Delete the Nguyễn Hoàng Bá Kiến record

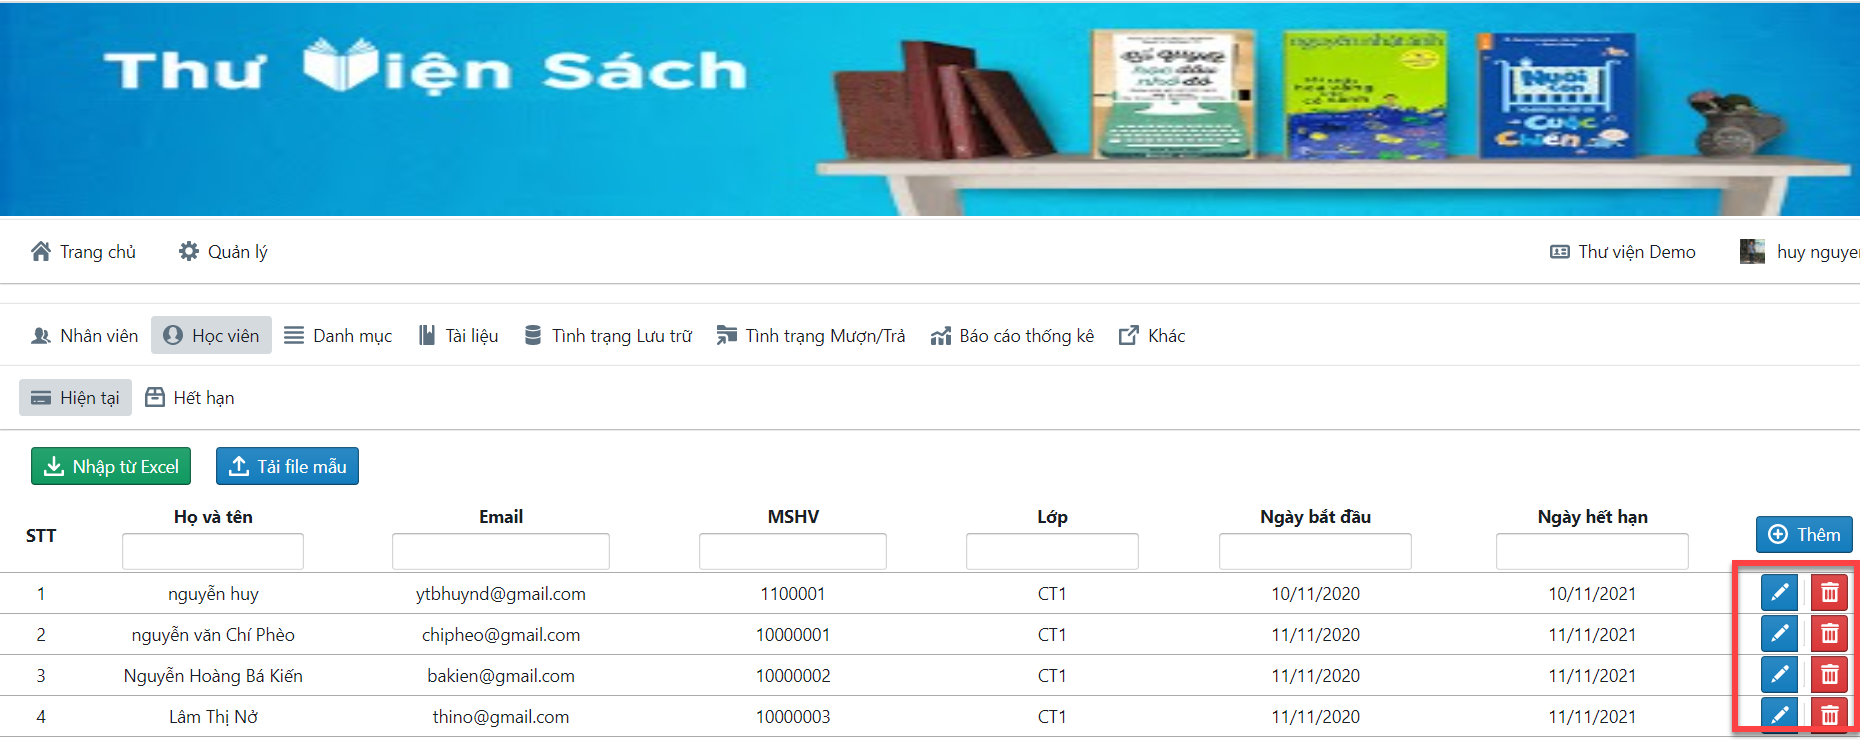(1829, 675)
